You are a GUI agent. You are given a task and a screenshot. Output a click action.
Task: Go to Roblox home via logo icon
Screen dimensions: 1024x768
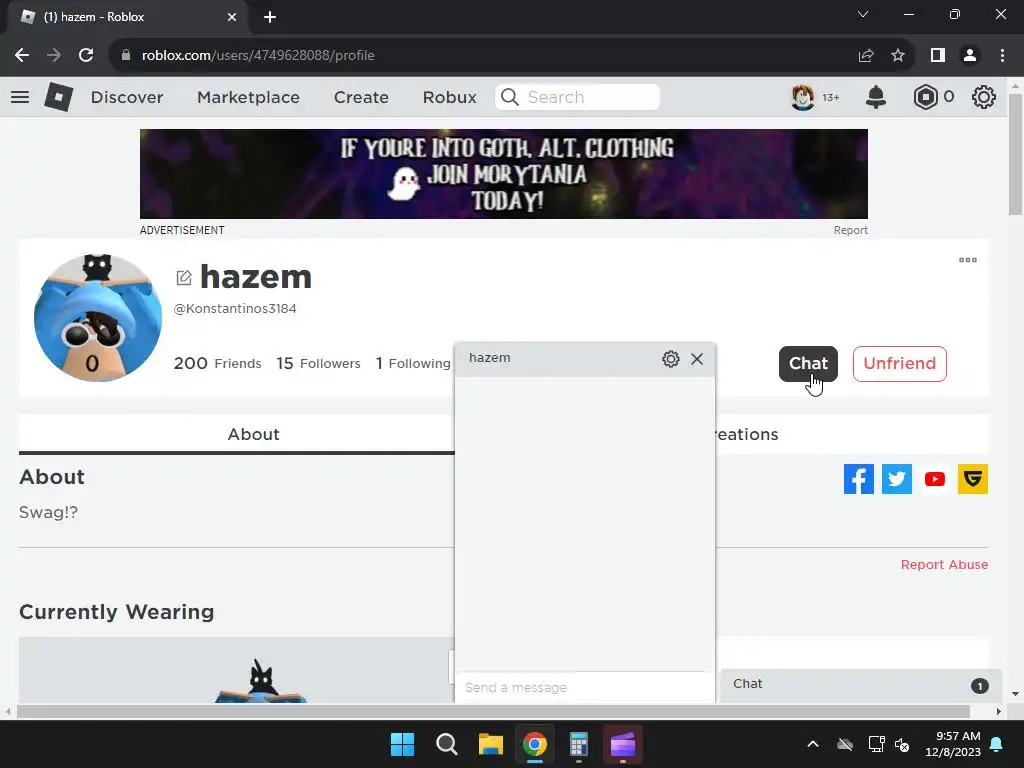tap(59, 97)
